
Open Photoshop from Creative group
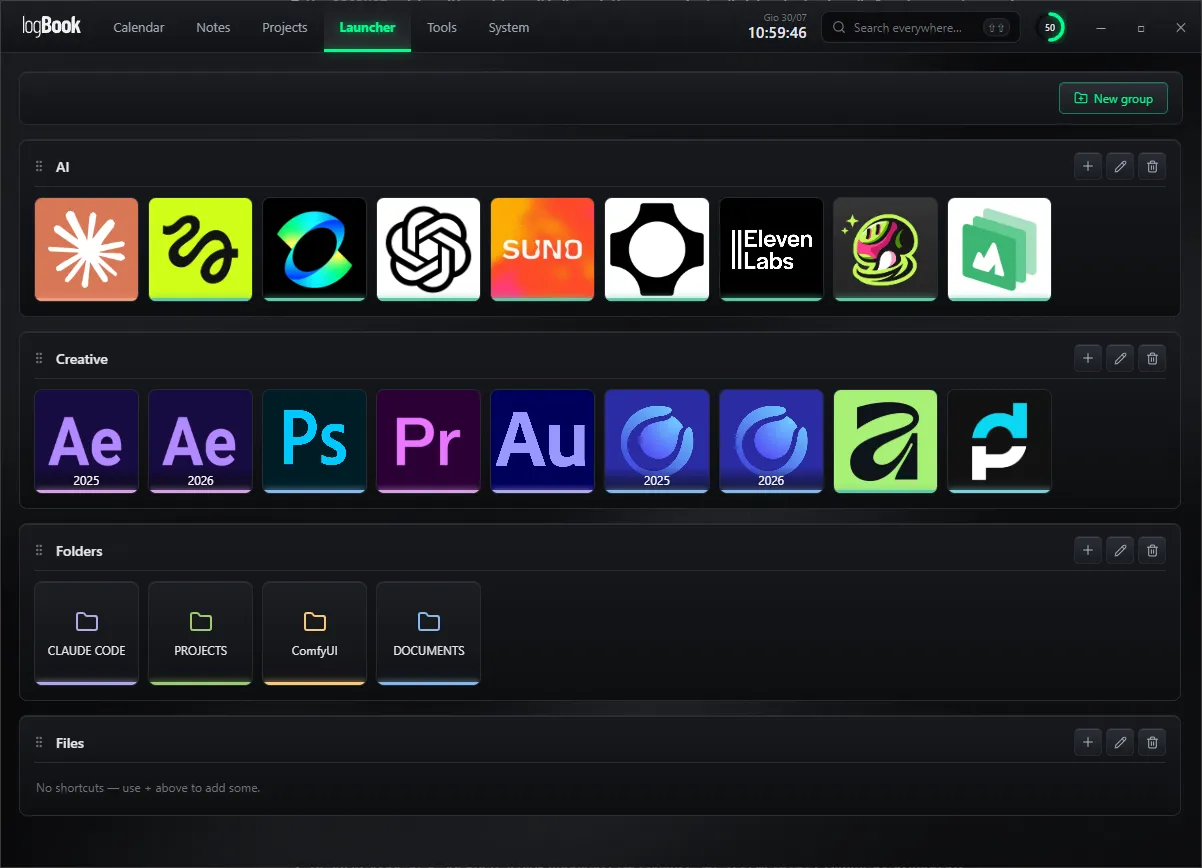(x=315, y=441)
